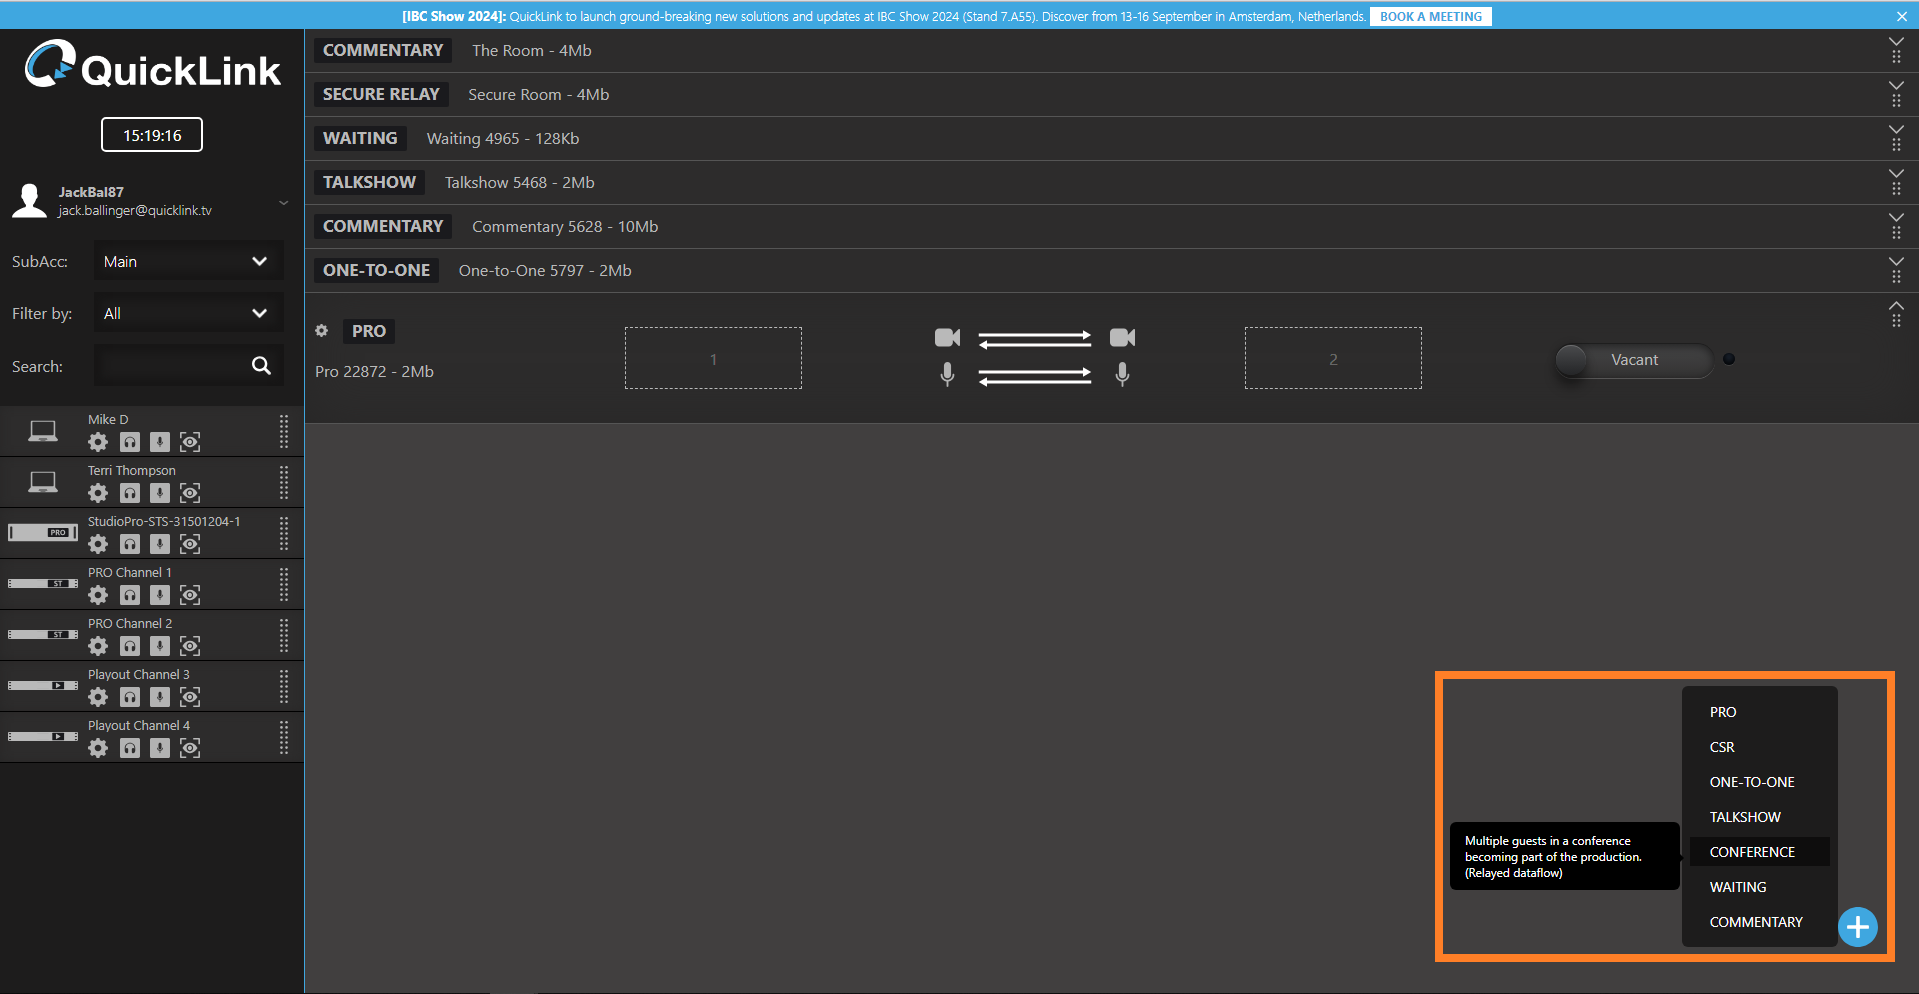The image size is (1919, 994).
Task: Click headphones icon for Playout Channel 4
Action: coord(130,748)
